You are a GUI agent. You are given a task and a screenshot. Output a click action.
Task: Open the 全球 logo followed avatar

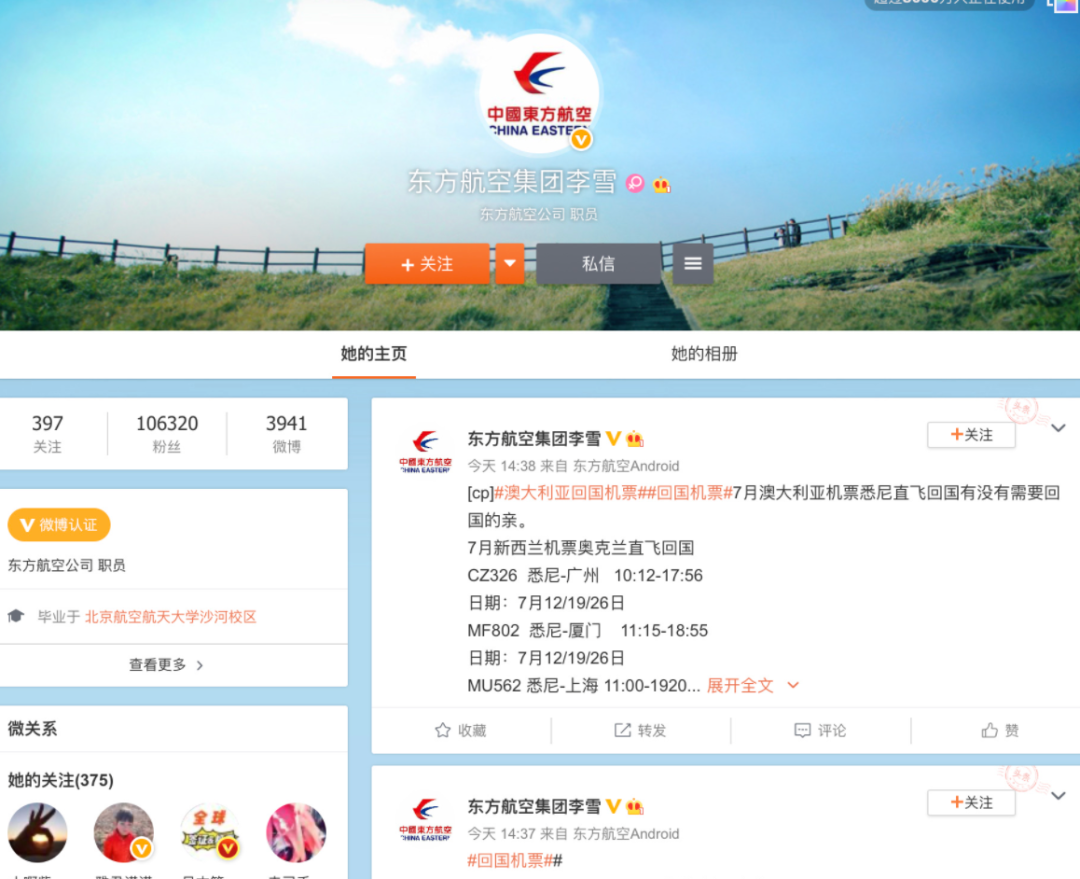tap(209, 832)
